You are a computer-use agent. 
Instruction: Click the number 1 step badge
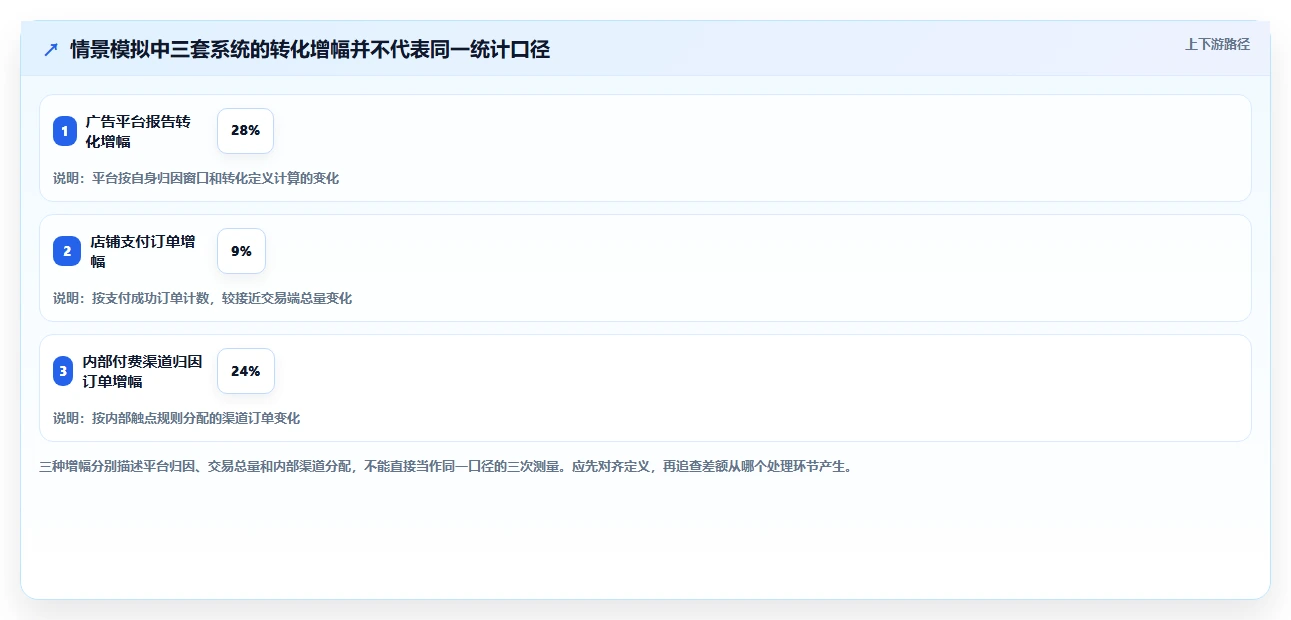pos(65,131)
